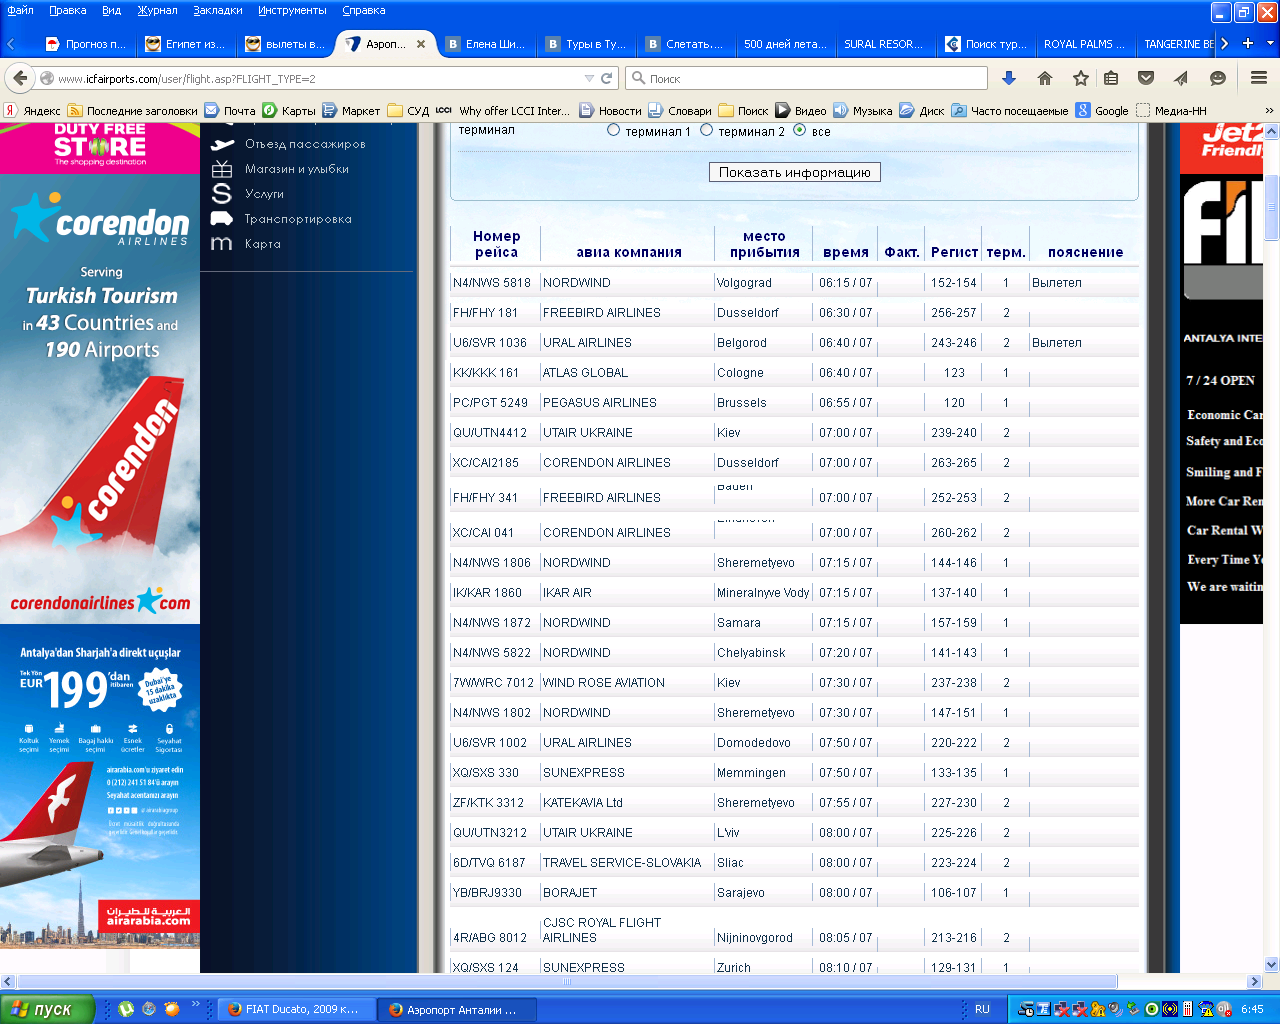Open the list all tabs dropdown

1271,43
